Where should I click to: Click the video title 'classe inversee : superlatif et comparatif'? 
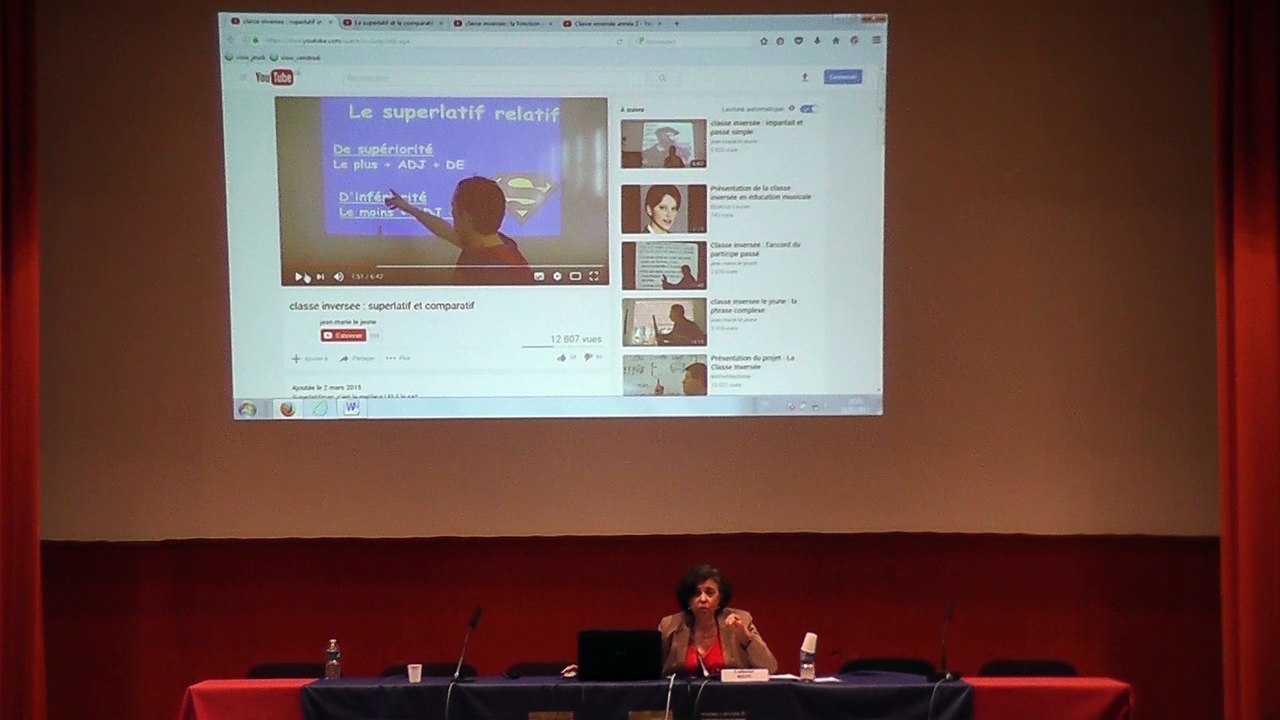[x=381, y=306]
